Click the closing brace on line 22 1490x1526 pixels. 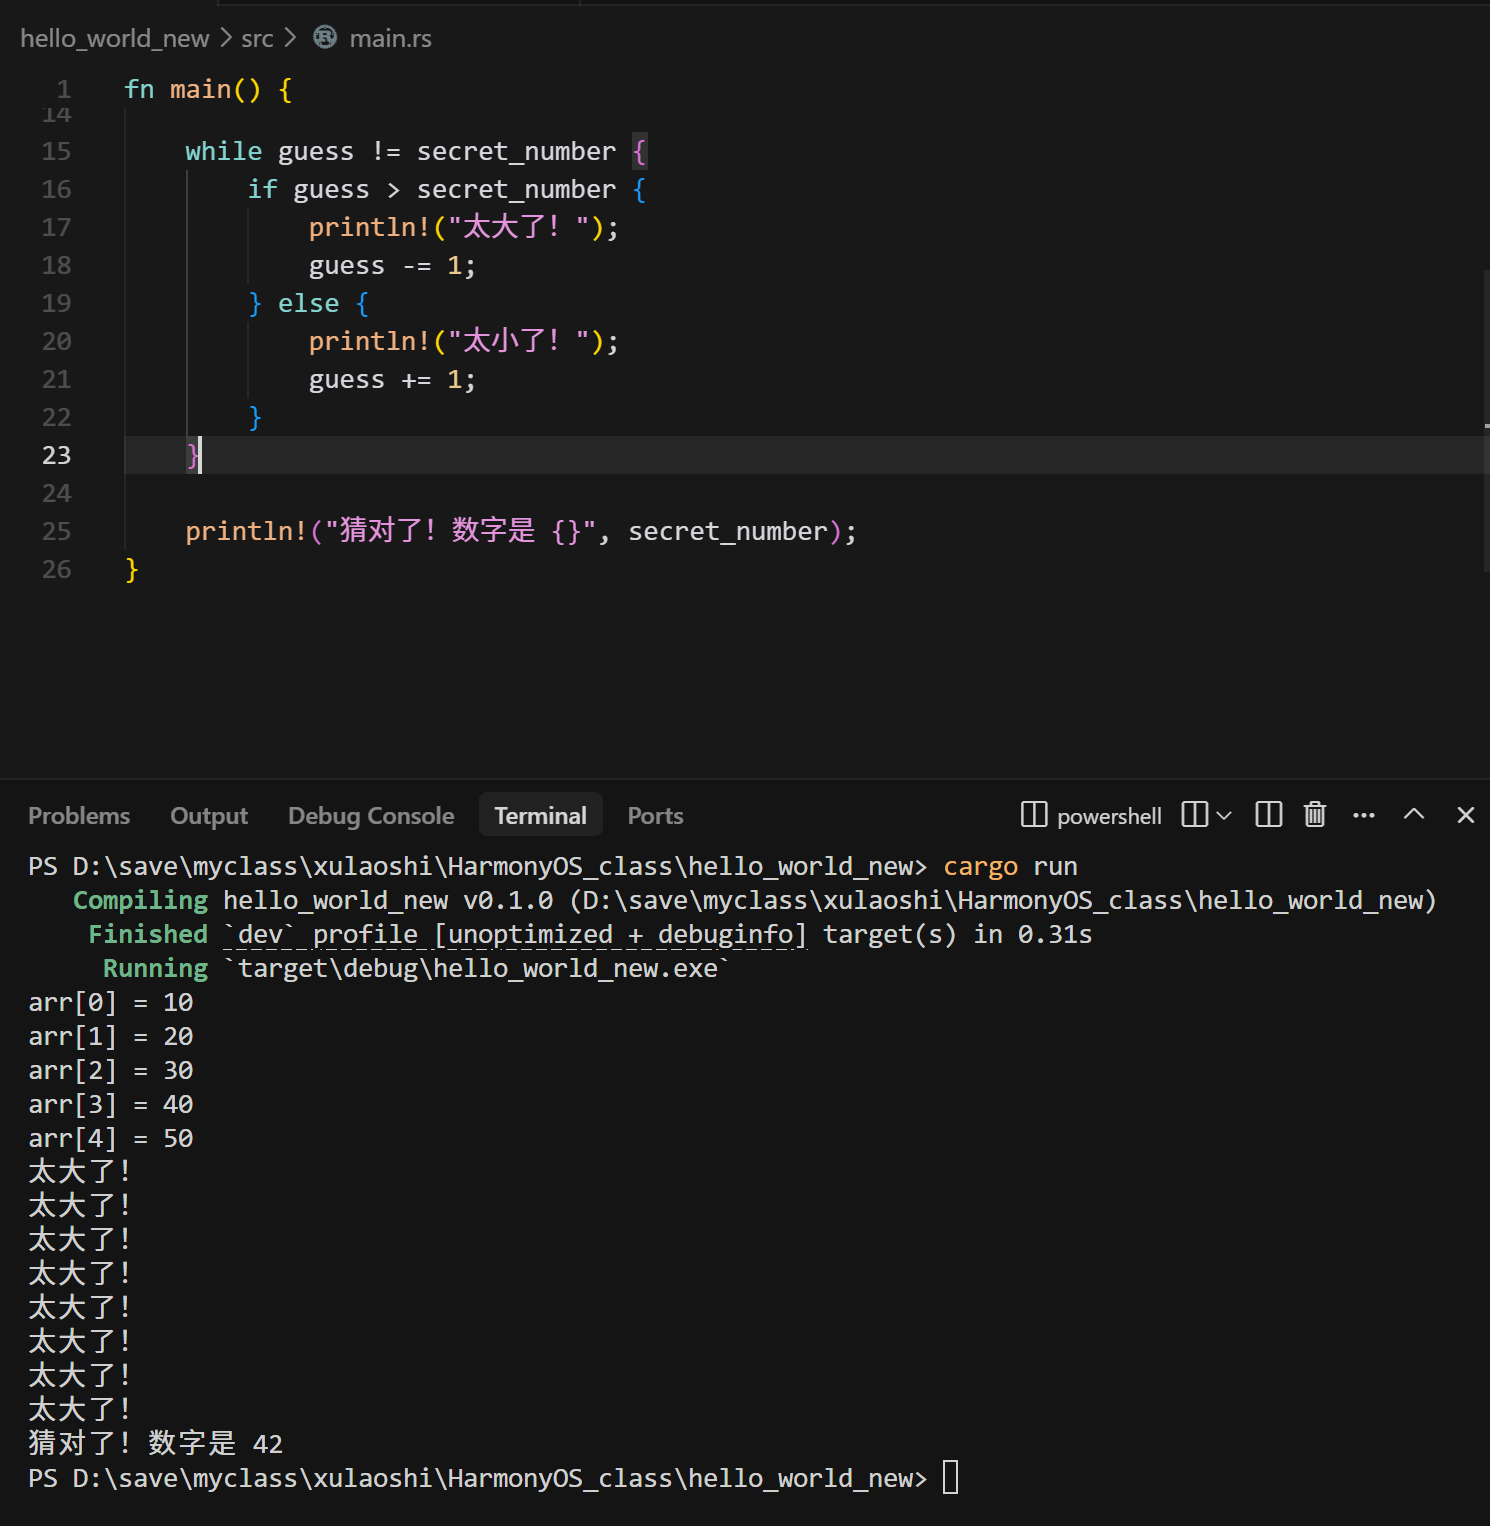tap(255, 417)
